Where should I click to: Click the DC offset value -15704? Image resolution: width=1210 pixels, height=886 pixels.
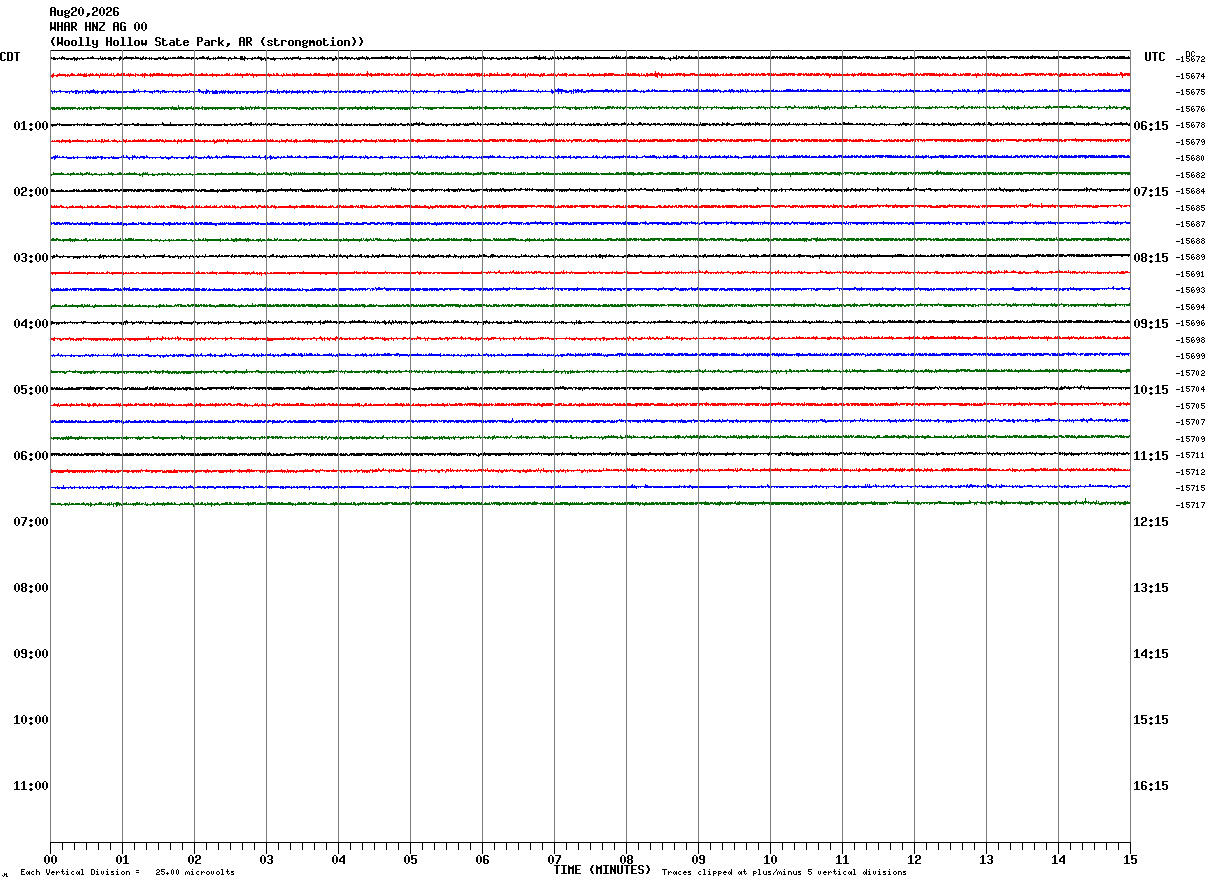(x=1190, y=389)
